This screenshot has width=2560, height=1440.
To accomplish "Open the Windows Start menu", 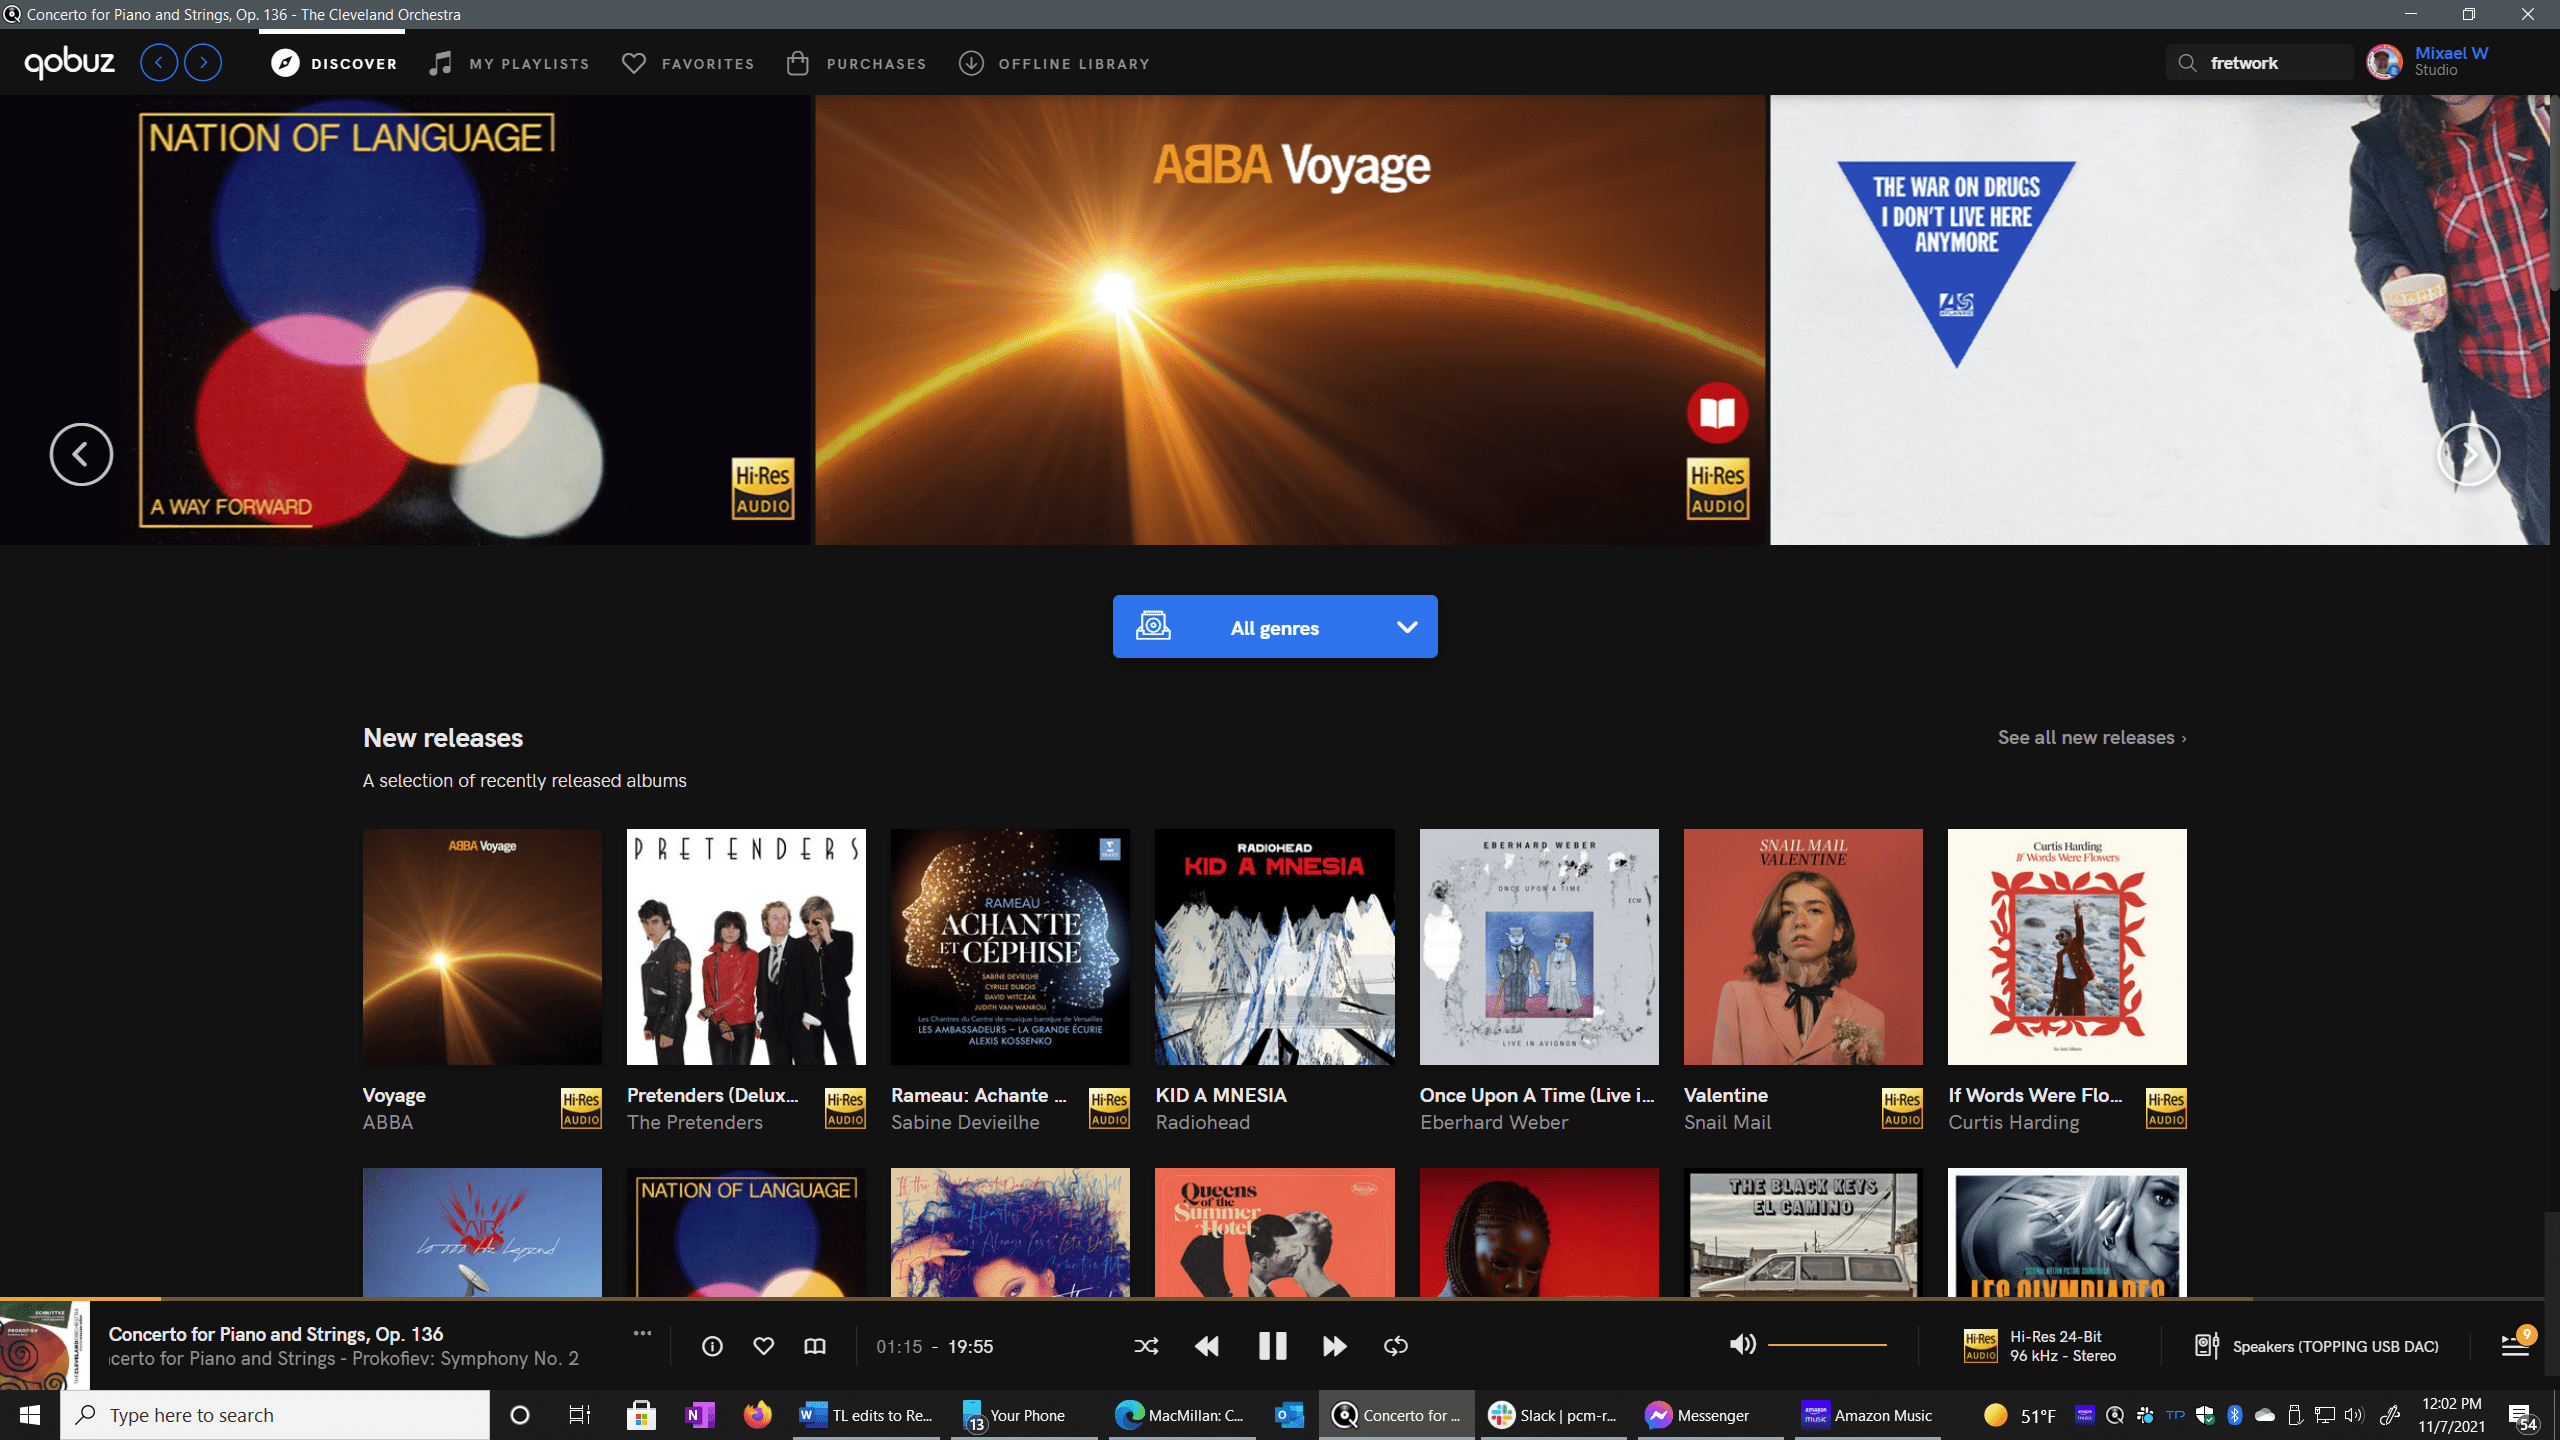I will tap(29, 1415).
